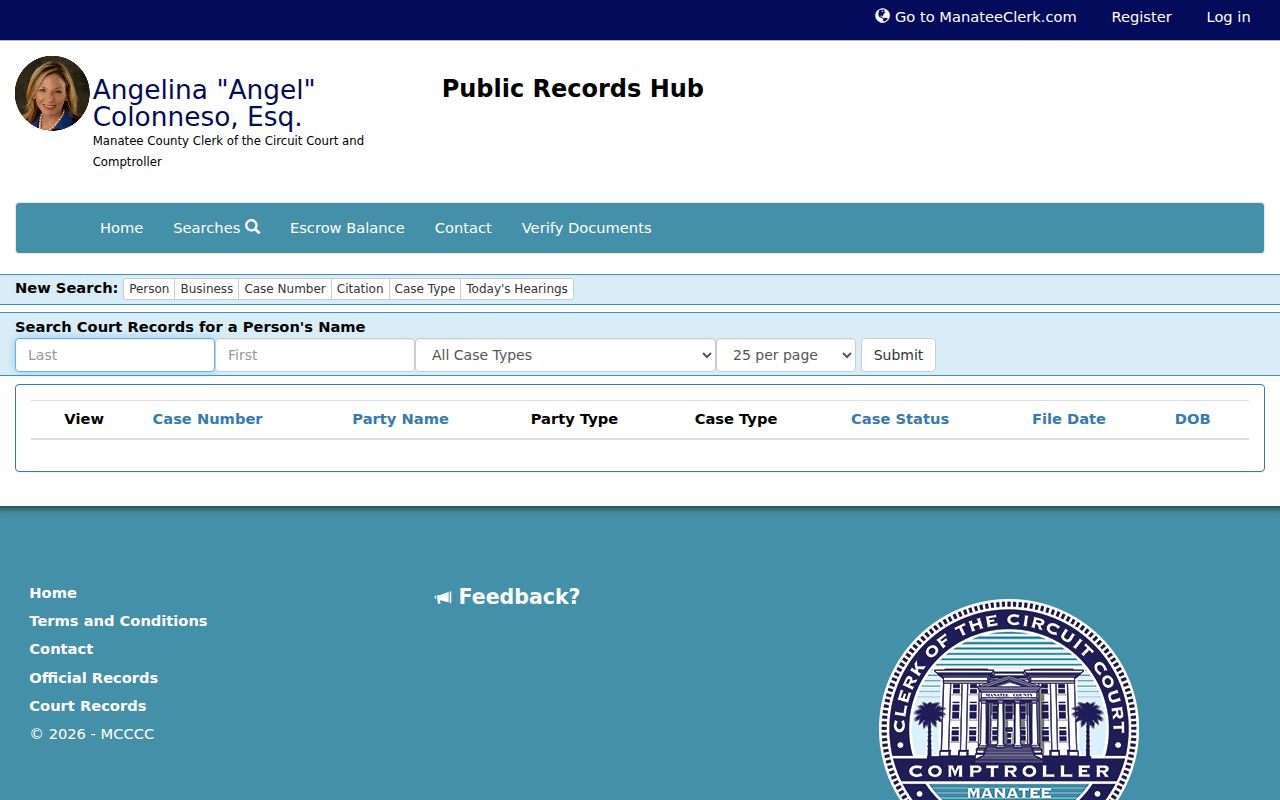Start a new Business search
Viewport: 1280px width, 800px height.
click(x=207, y=289)
